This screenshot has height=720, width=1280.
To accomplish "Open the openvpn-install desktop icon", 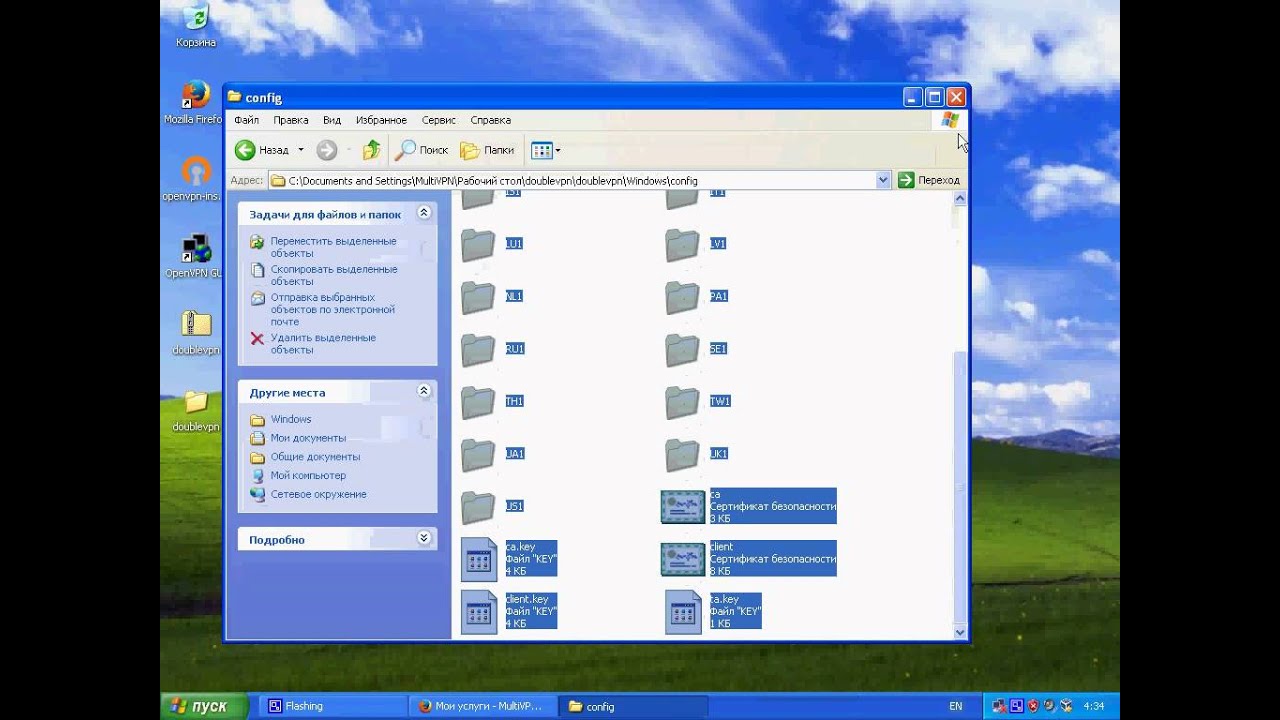I will tap(194, 180).
